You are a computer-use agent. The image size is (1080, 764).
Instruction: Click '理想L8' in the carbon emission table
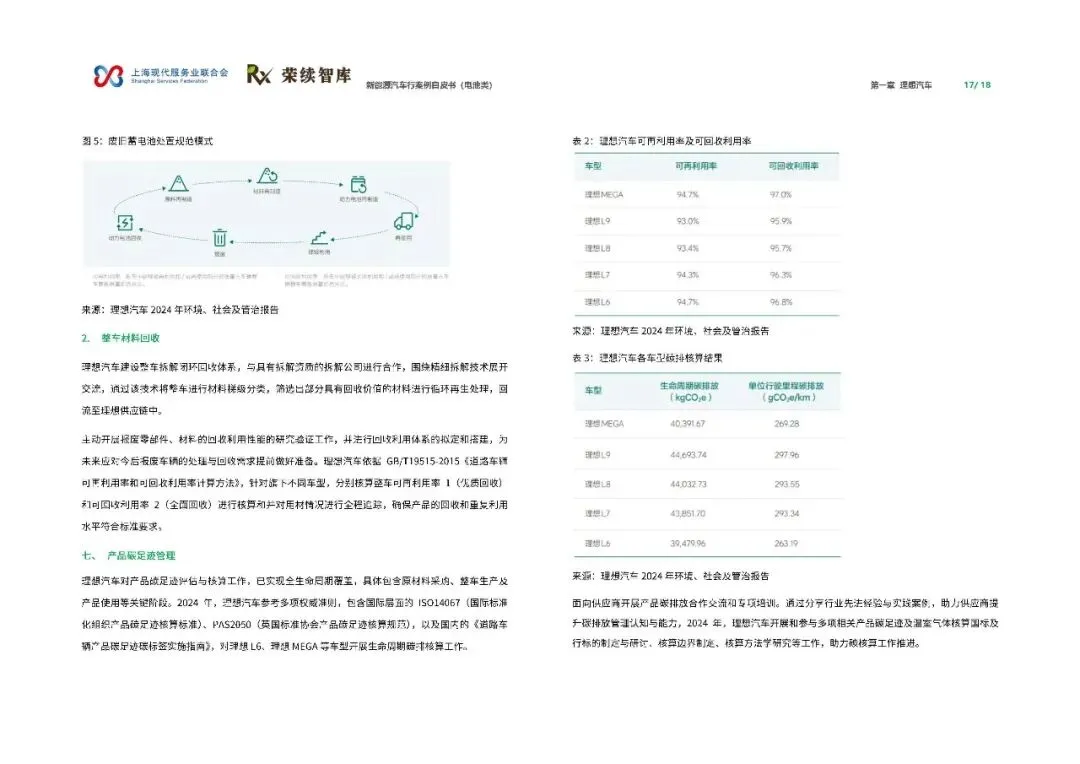coord(597,484)
